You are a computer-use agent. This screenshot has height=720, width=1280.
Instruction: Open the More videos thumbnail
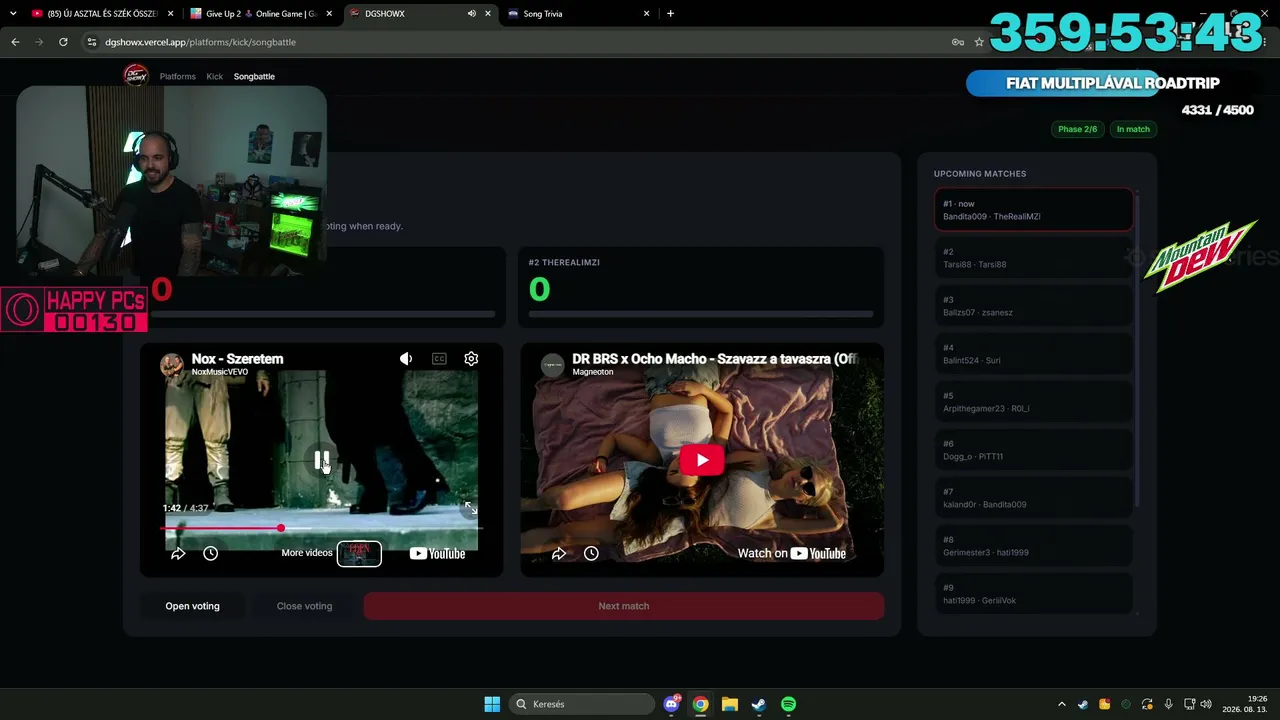359,553
